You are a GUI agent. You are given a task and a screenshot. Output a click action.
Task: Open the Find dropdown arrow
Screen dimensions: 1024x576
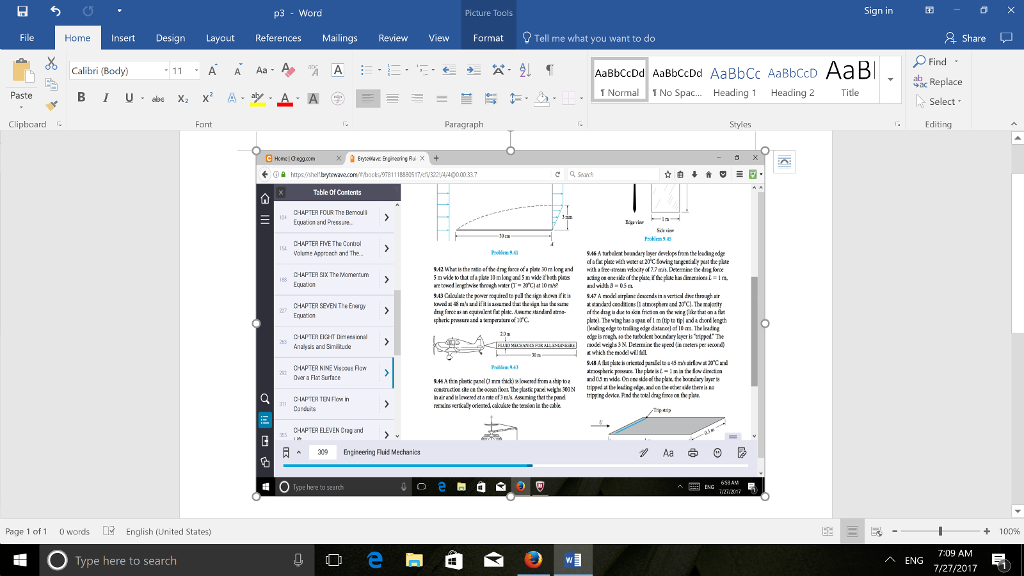954,62
